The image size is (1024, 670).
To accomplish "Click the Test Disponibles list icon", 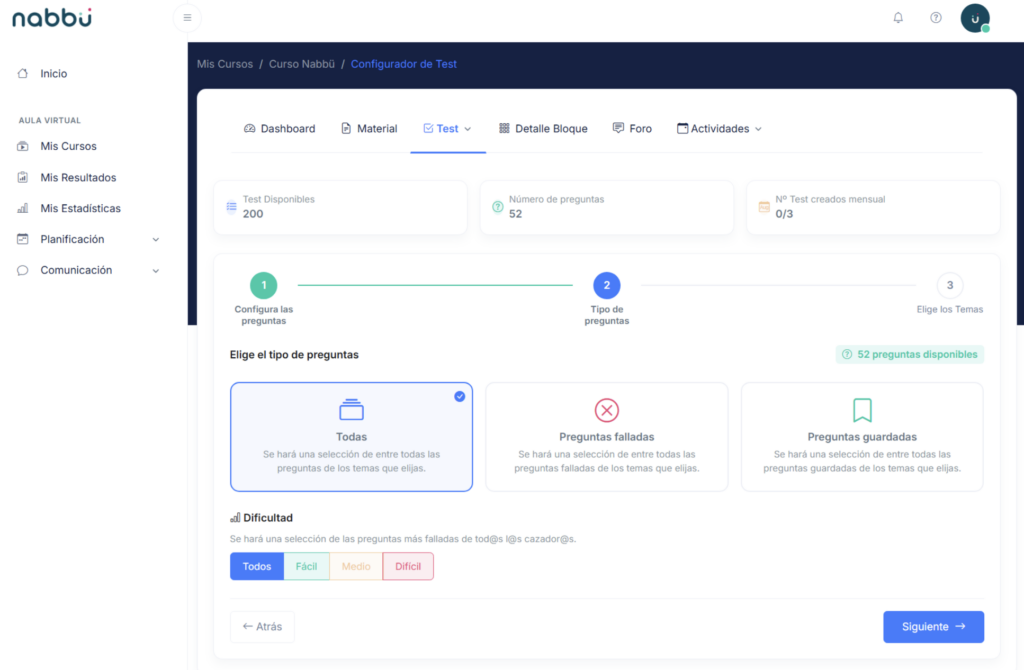I will click(x=231, y=207).
